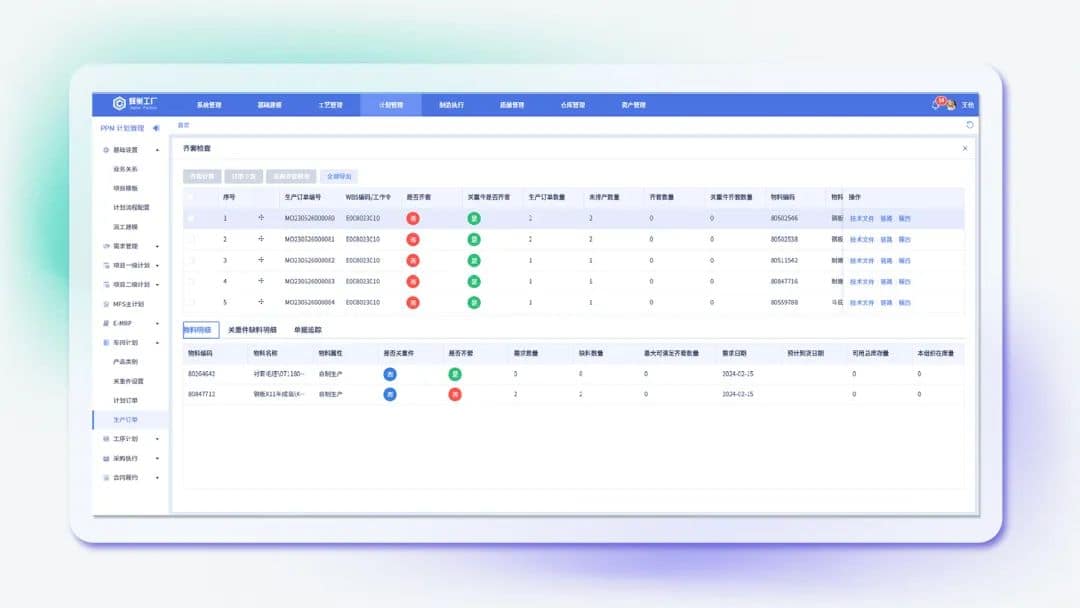Select the 物料明细 tab
The height and width of the screenshot is (608, 1080).
[200, 330]
